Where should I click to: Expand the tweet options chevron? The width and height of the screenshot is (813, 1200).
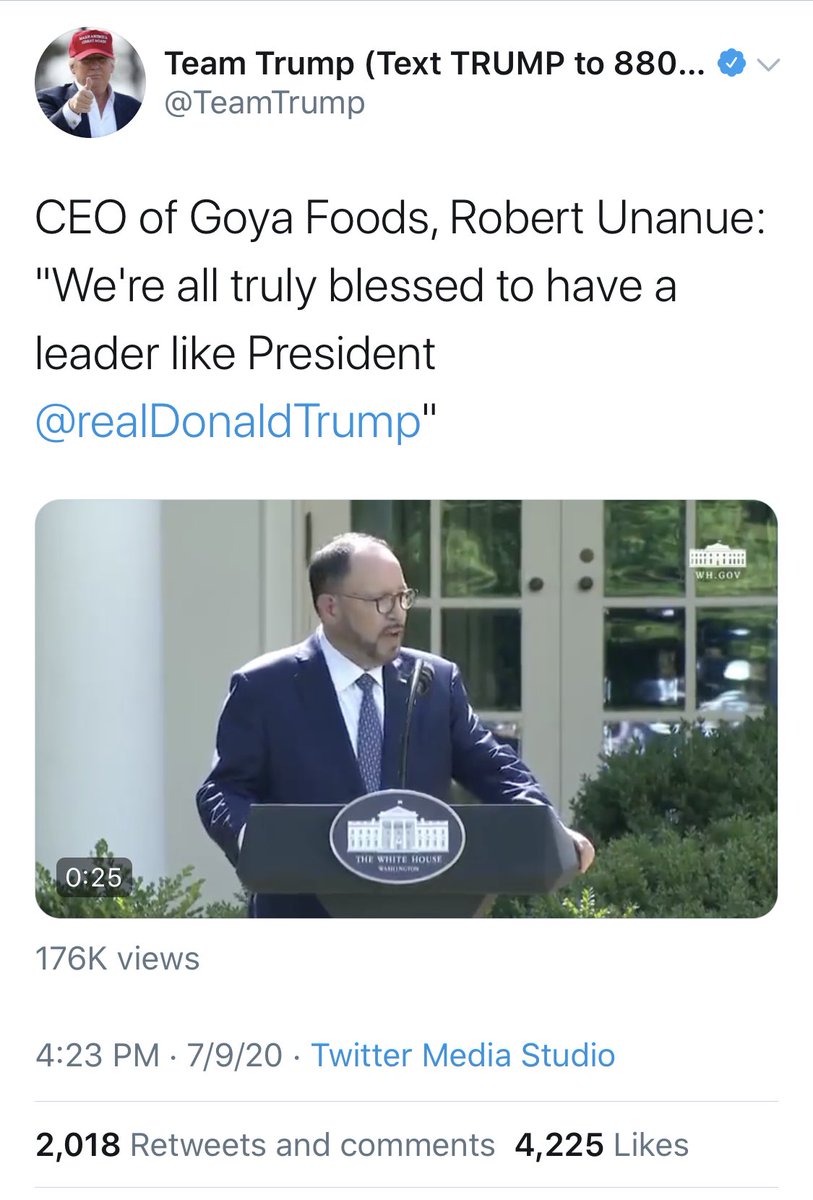pyautogui.click(x=767, y=66)
